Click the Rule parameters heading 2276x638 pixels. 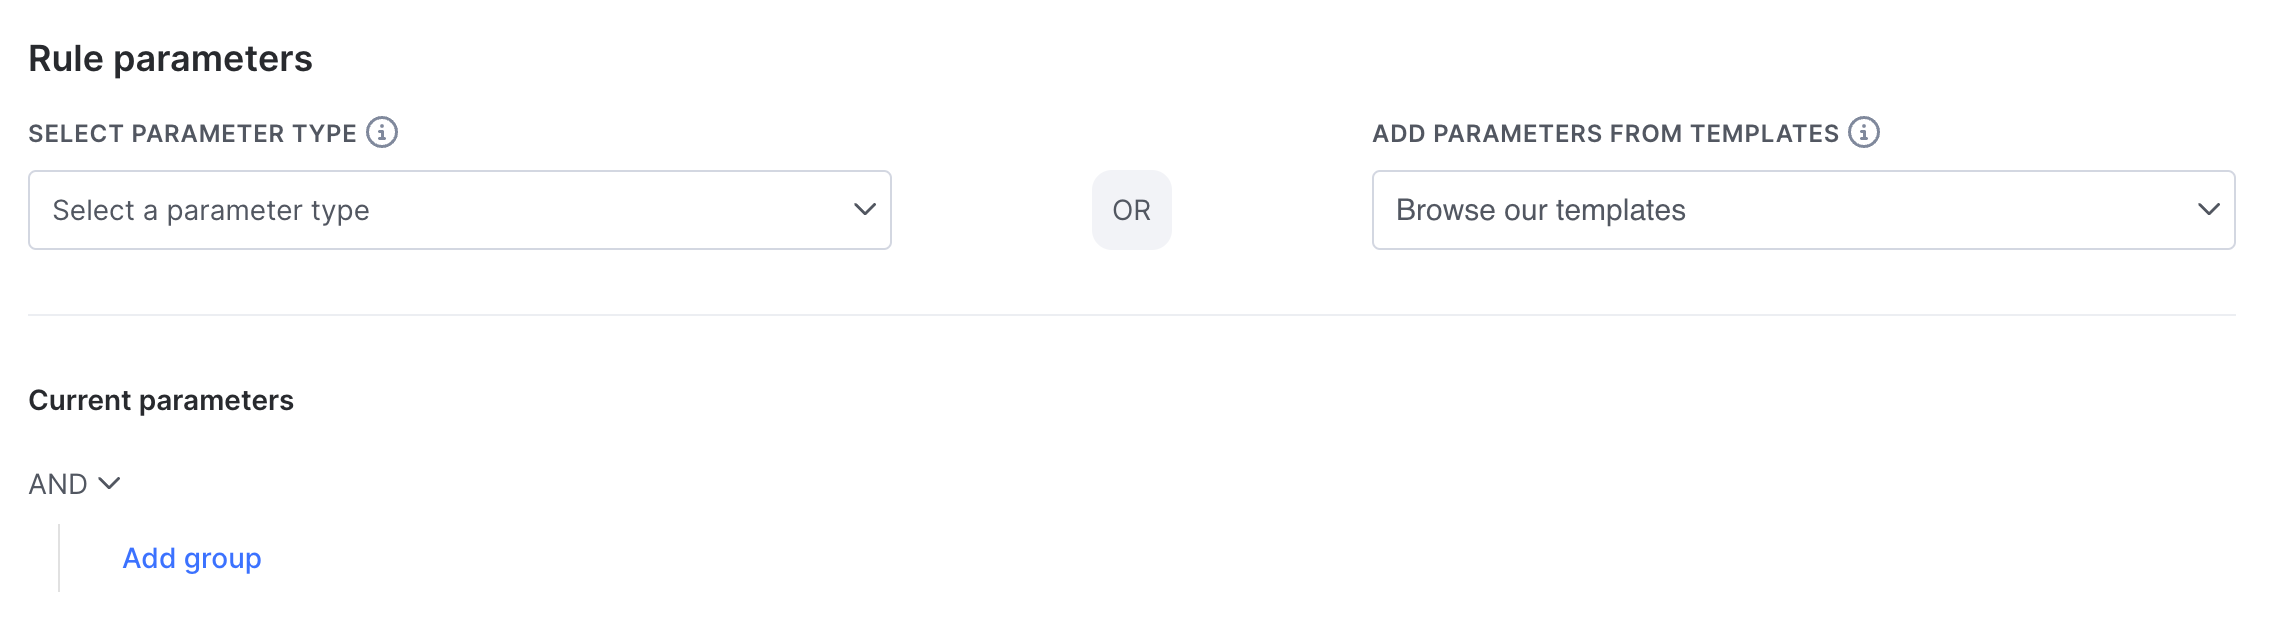point(170,59)
